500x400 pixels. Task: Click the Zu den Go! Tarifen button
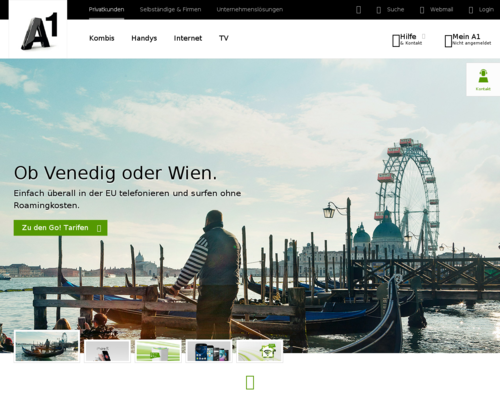coord(60,228)
